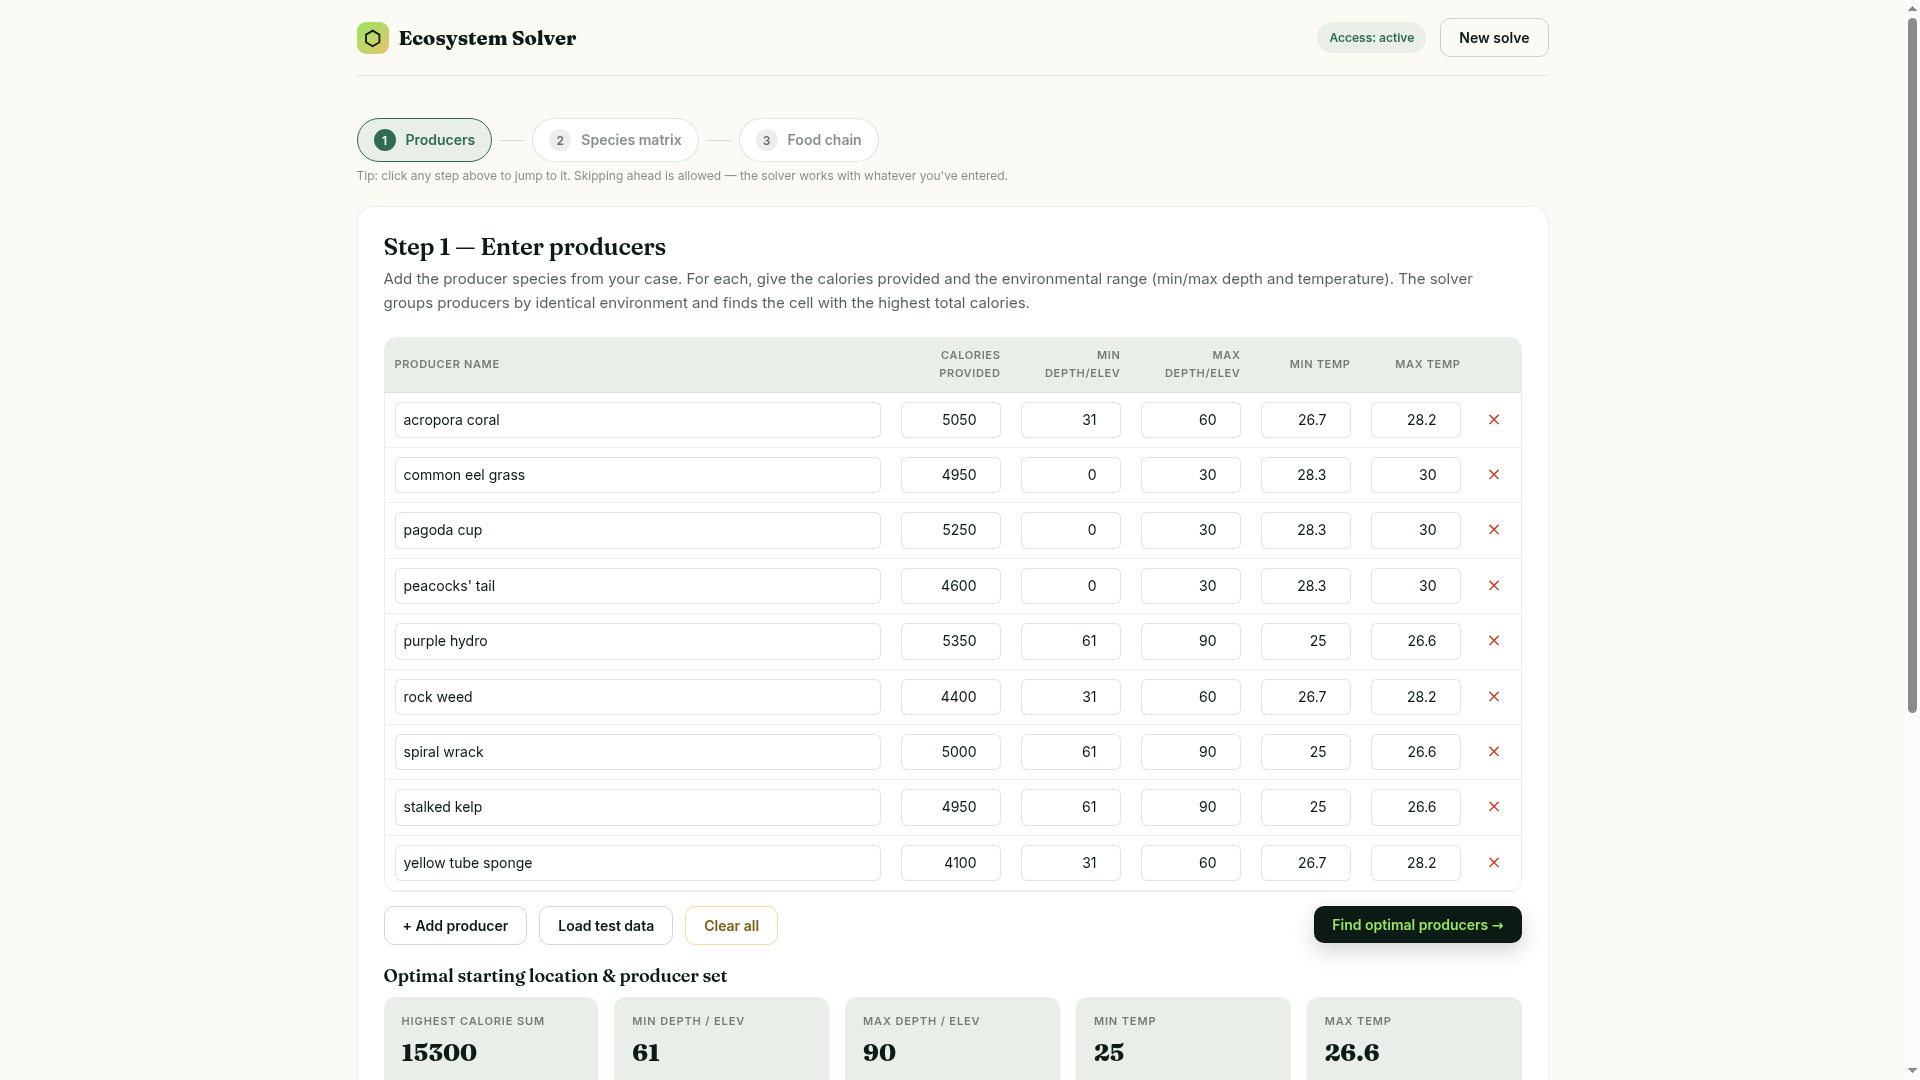This screenshot has height=1080, width=1920.
Task: Delete the stalked kelp row
Action: pos(1493,807)
